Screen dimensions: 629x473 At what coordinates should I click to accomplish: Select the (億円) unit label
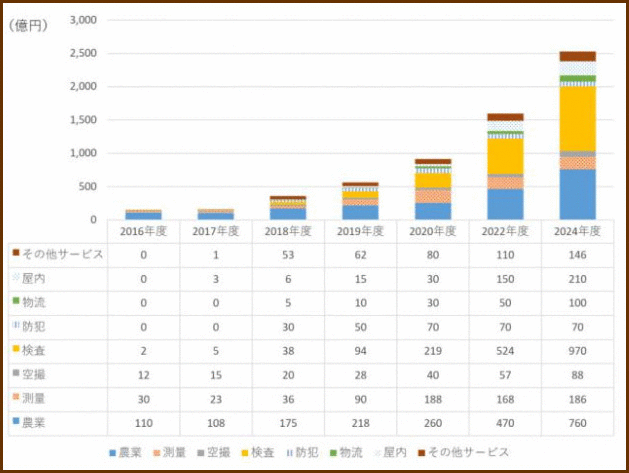tap(27, 25)
